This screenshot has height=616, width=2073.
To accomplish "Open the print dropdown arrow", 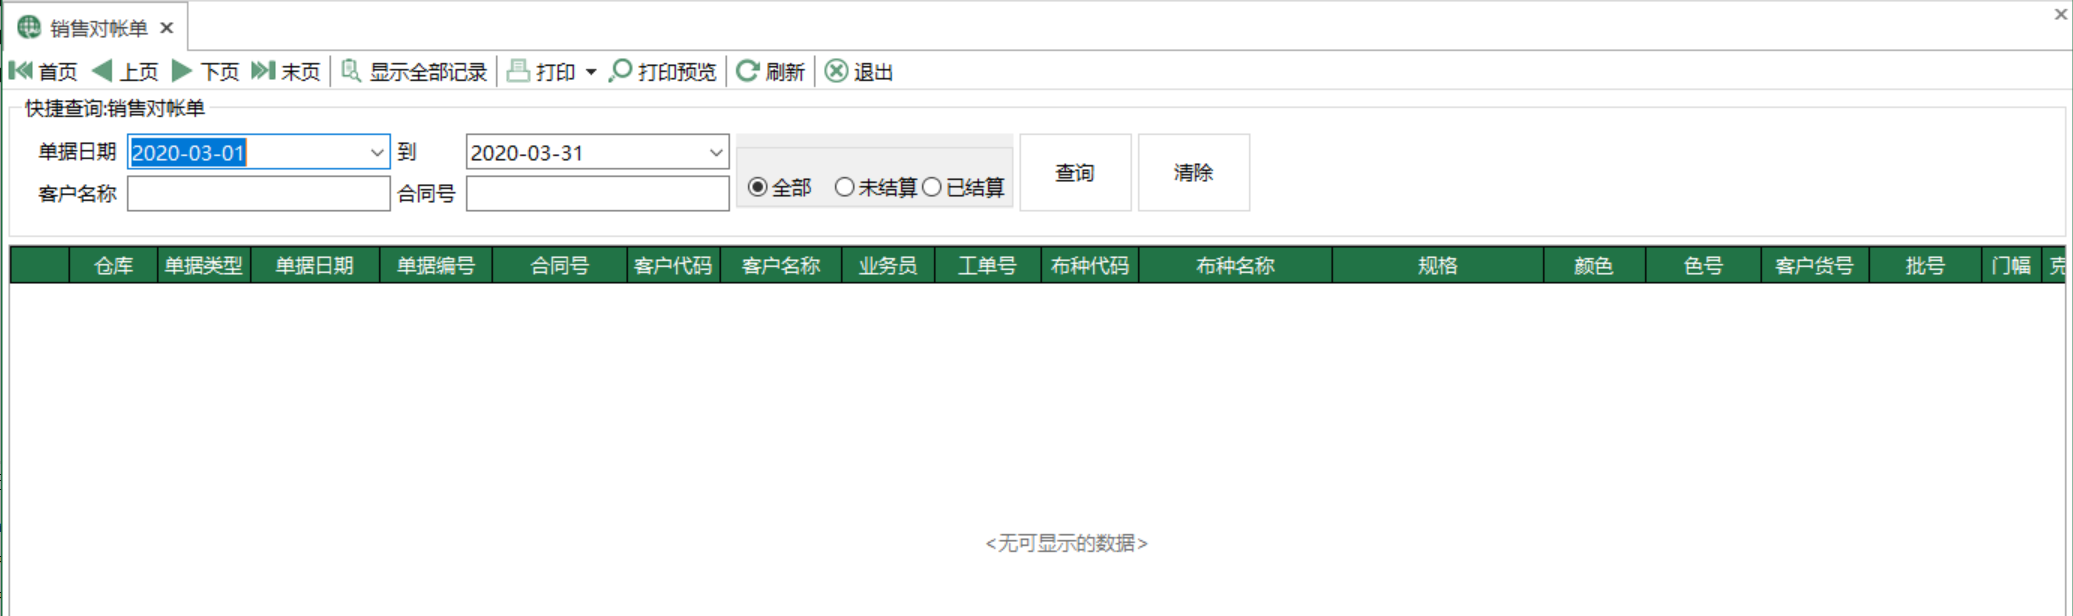I will pyautogui.click(x=591, y=72).
